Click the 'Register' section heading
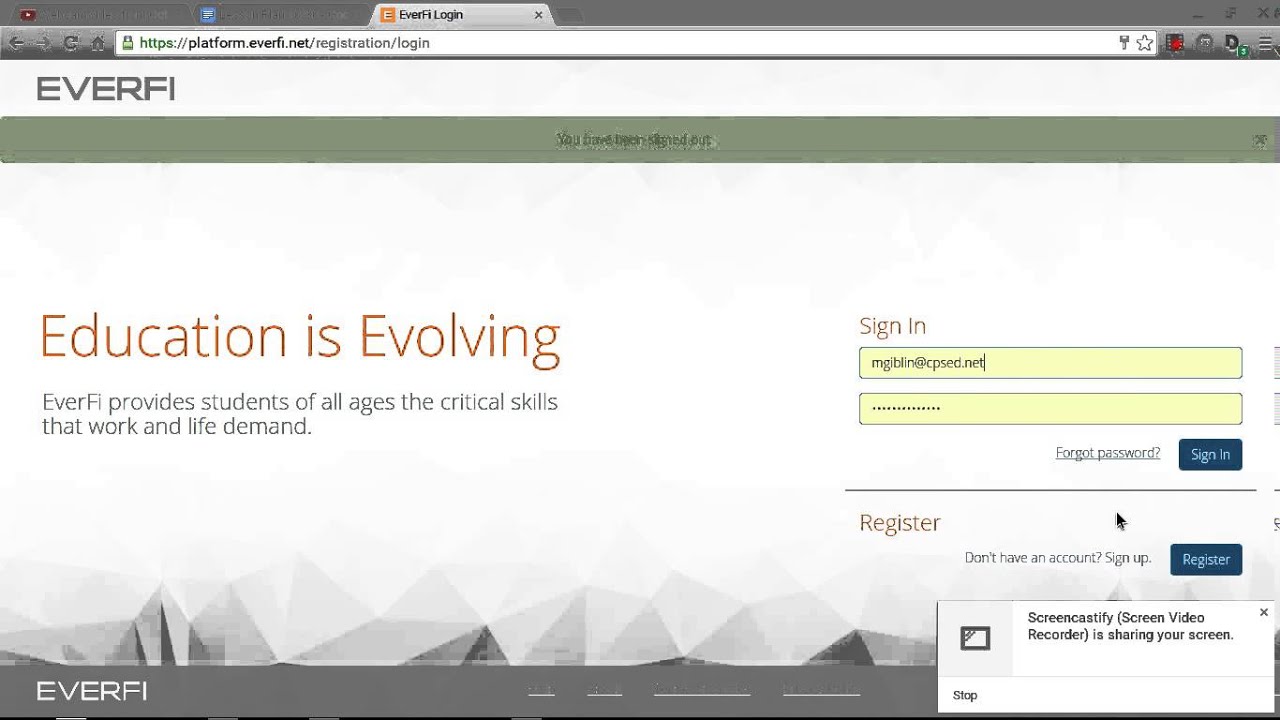The image size is (1280, 720). click(900, 523)
